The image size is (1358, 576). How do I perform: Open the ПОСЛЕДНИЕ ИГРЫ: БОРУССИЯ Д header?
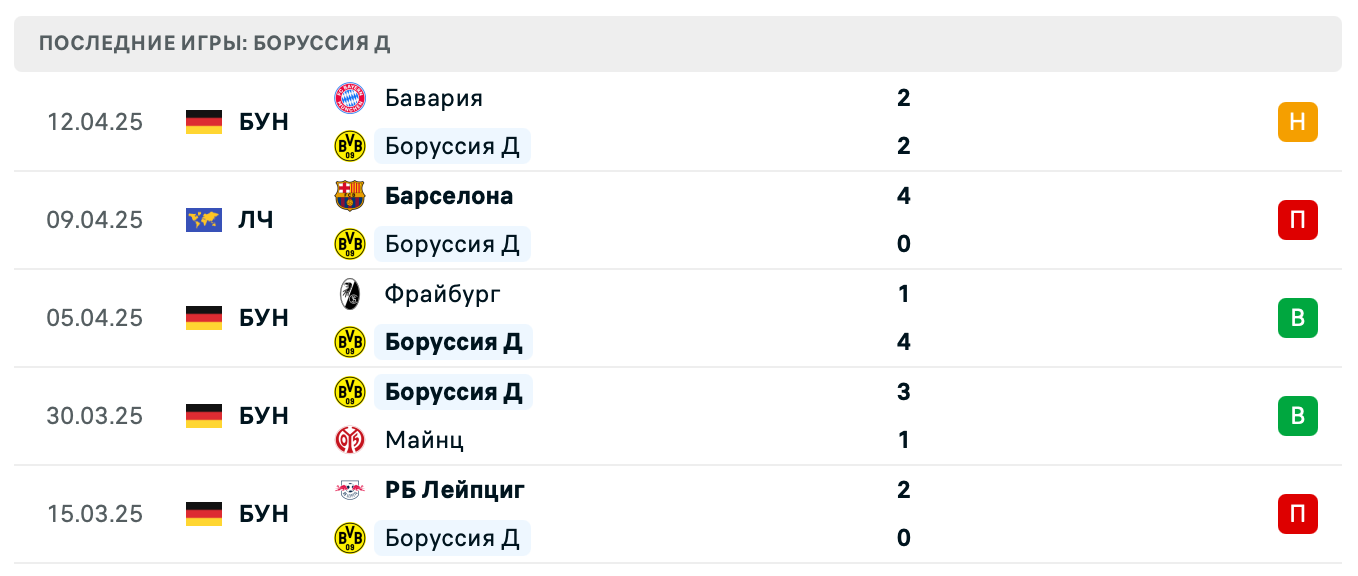pyautogui.click(x=215, y=44)
